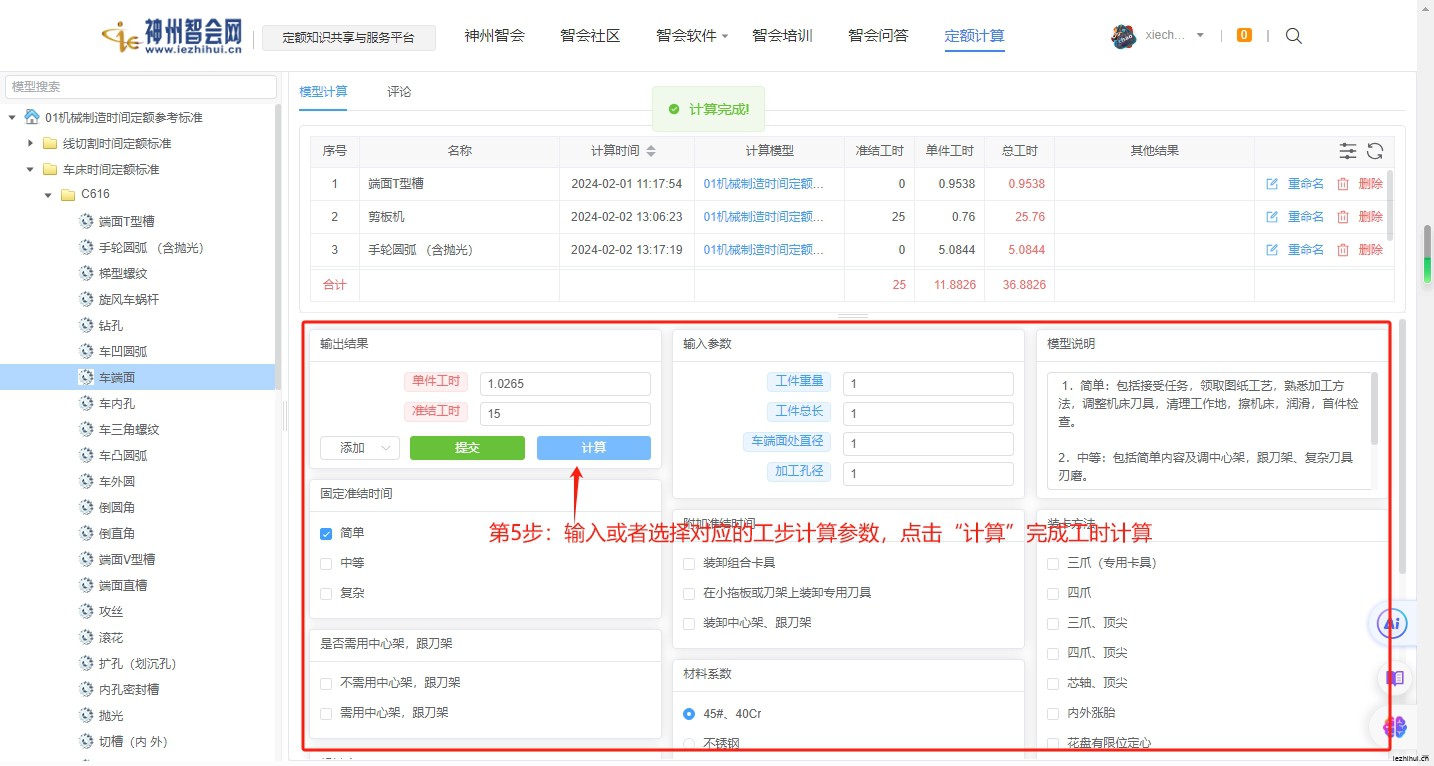1434x766 pixels.
Task: Open the 添加 dropdown
Action: [x=360, y=448]
